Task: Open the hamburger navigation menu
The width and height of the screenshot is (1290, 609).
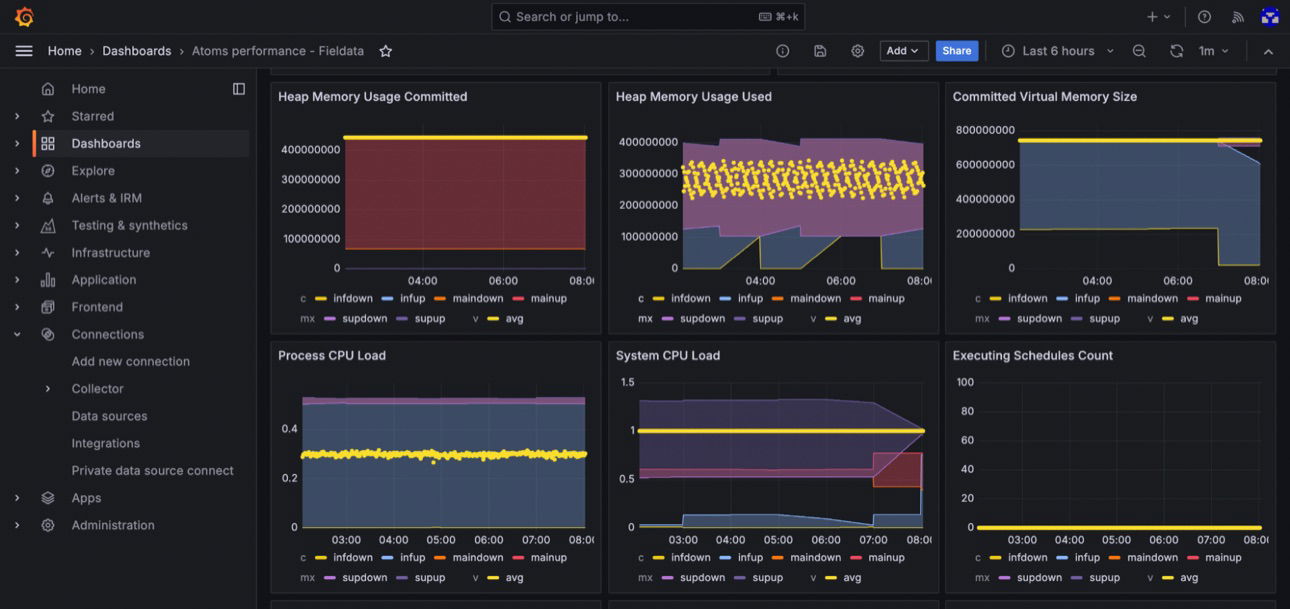Action: 24,51
